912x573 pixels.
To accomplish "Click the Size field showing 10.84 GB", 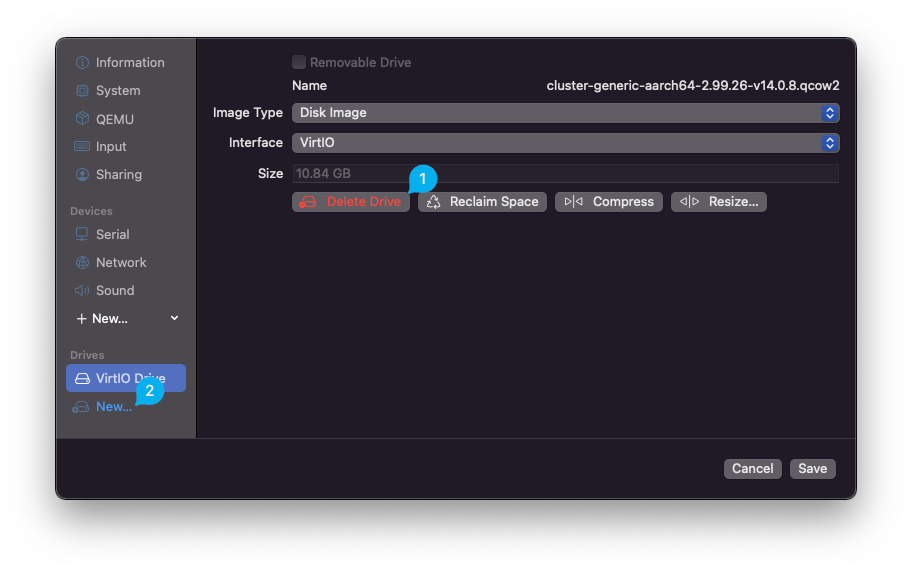I will pos(565,173).
